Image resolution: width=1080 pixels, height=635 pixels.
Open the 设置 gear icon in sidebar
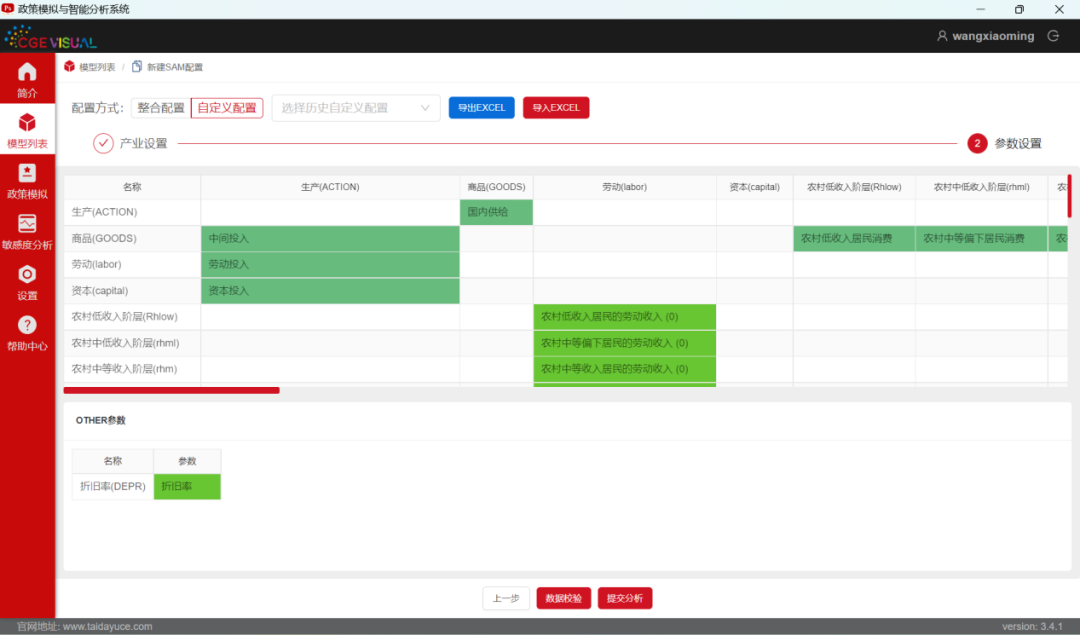(27, 274)
